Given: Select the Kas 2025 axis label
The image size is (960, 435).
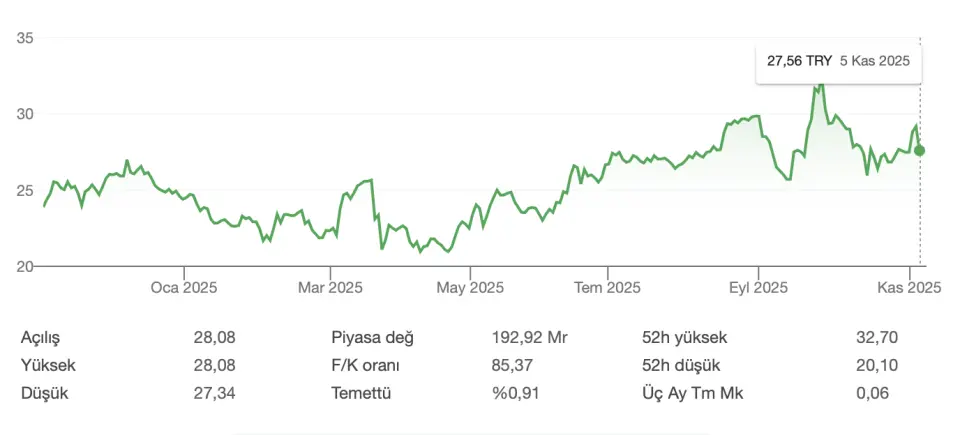Looking at the screenshot, I should [x=910, y=288].
